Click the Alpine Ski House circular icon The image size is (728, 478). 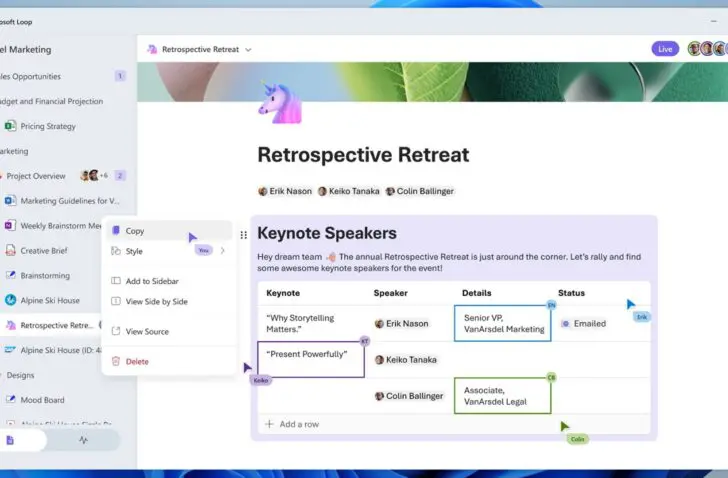click(10, 300)
